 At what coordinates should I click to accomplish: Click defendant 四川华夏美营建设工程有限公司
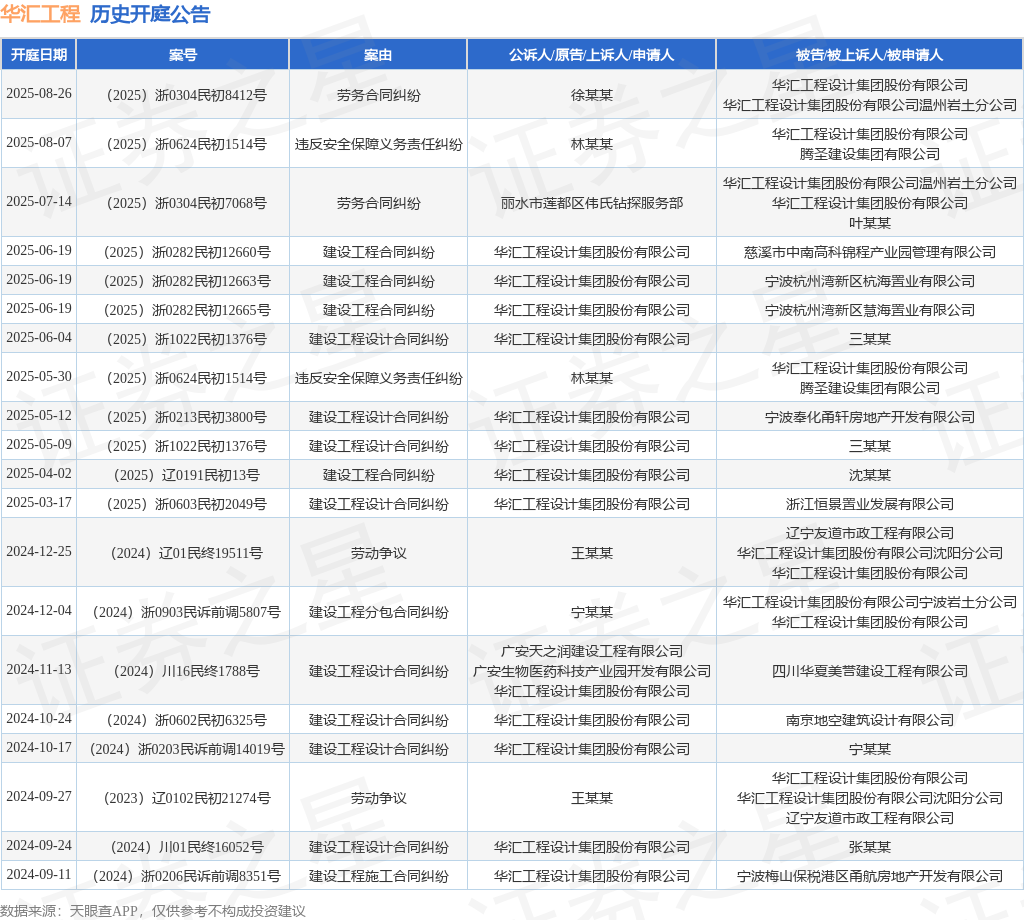coord(870,671)
